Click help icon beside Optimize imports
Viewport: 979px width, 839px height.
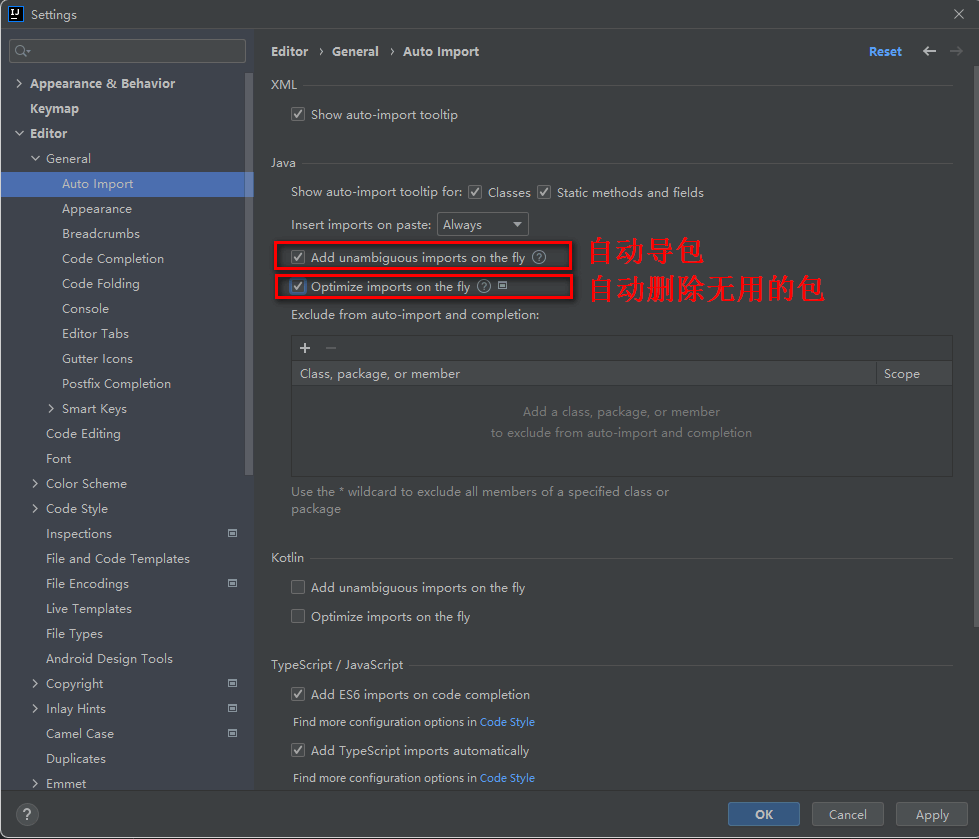coord(484,287)
